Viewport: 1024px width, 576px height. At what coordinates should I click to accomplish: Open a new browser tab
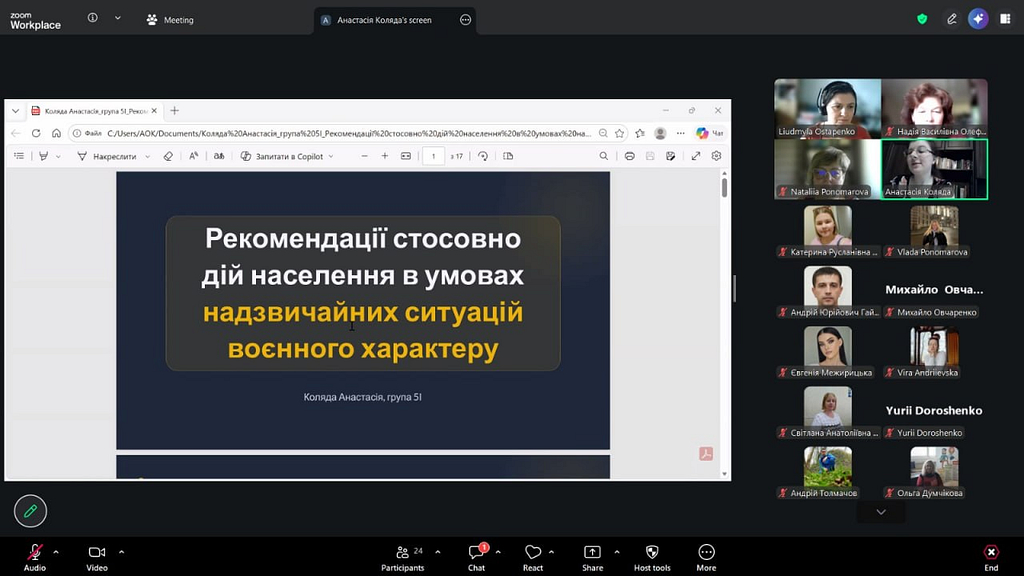[x=174, y=111]
